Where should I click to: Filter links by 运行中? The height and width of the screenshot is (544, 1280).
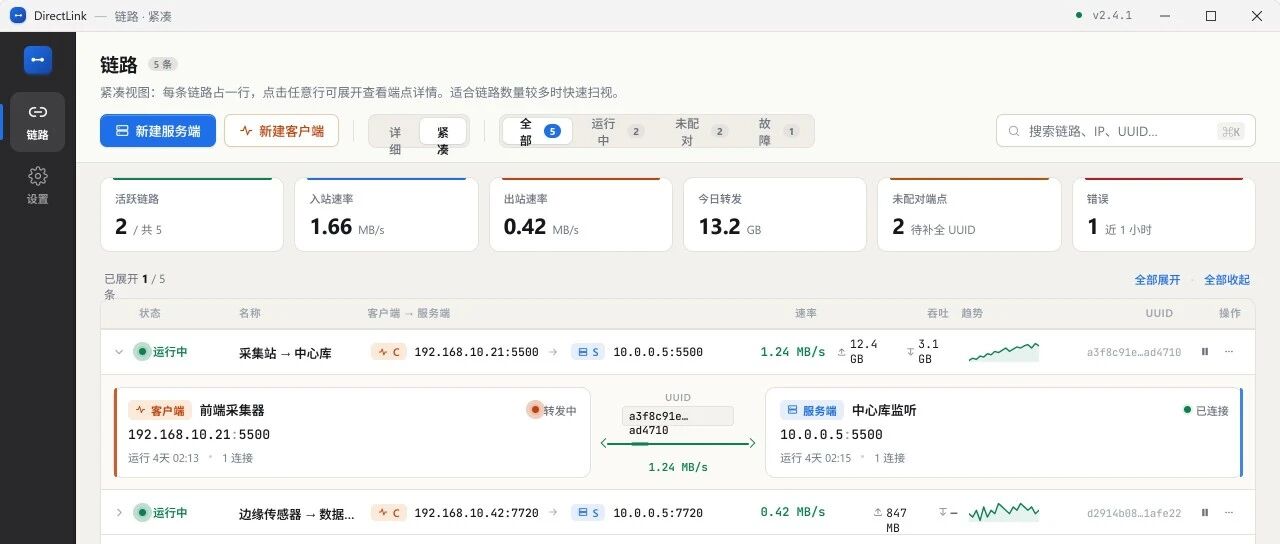point(616,131)
